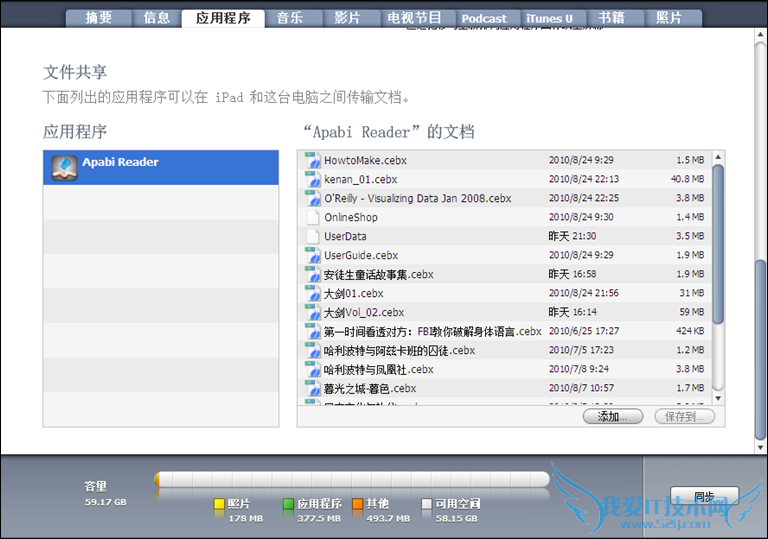Select the 安徒生童话故事集.cebx file name
Image resolution: width=768 pixels, height=539 pixels.
[379, 274]
